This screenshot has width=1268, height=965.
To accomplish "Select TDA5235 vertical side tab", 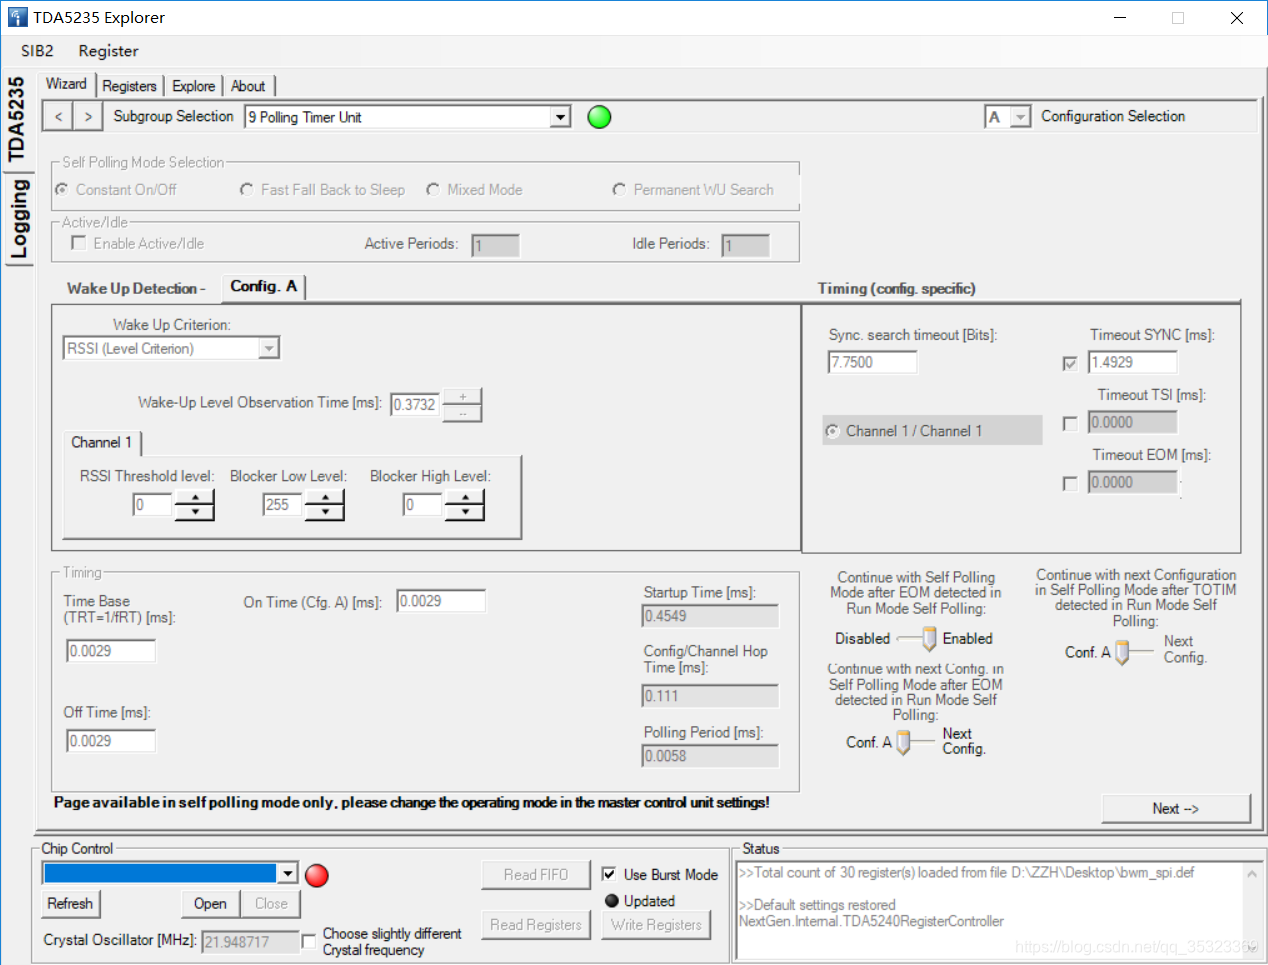I will pyautogui.click(x=16, y=119).
